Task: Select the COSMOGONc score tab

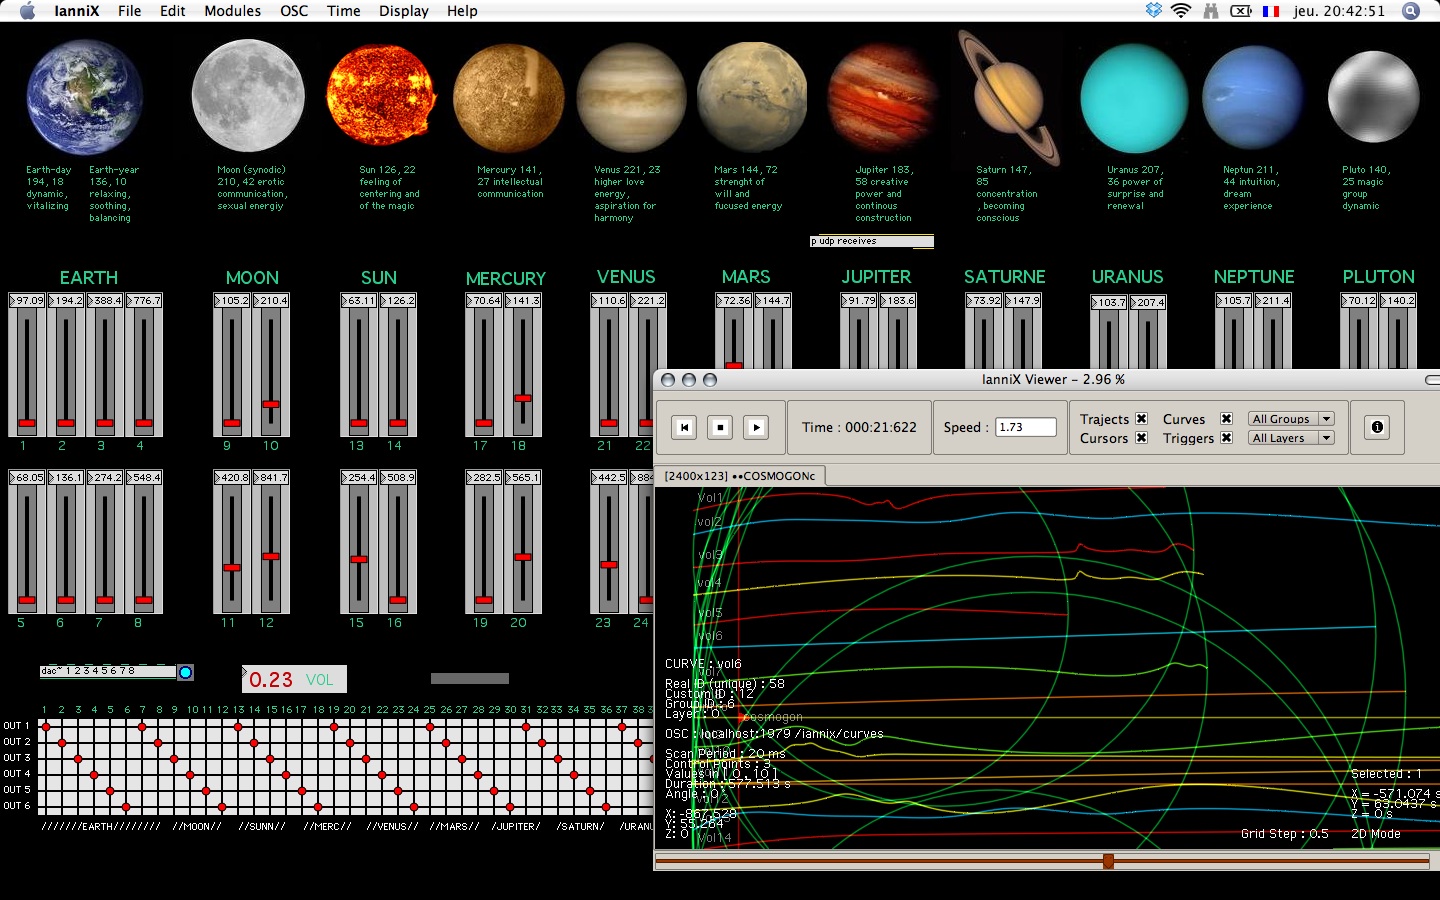Action: pyautogui.click(x=740, y=476)
